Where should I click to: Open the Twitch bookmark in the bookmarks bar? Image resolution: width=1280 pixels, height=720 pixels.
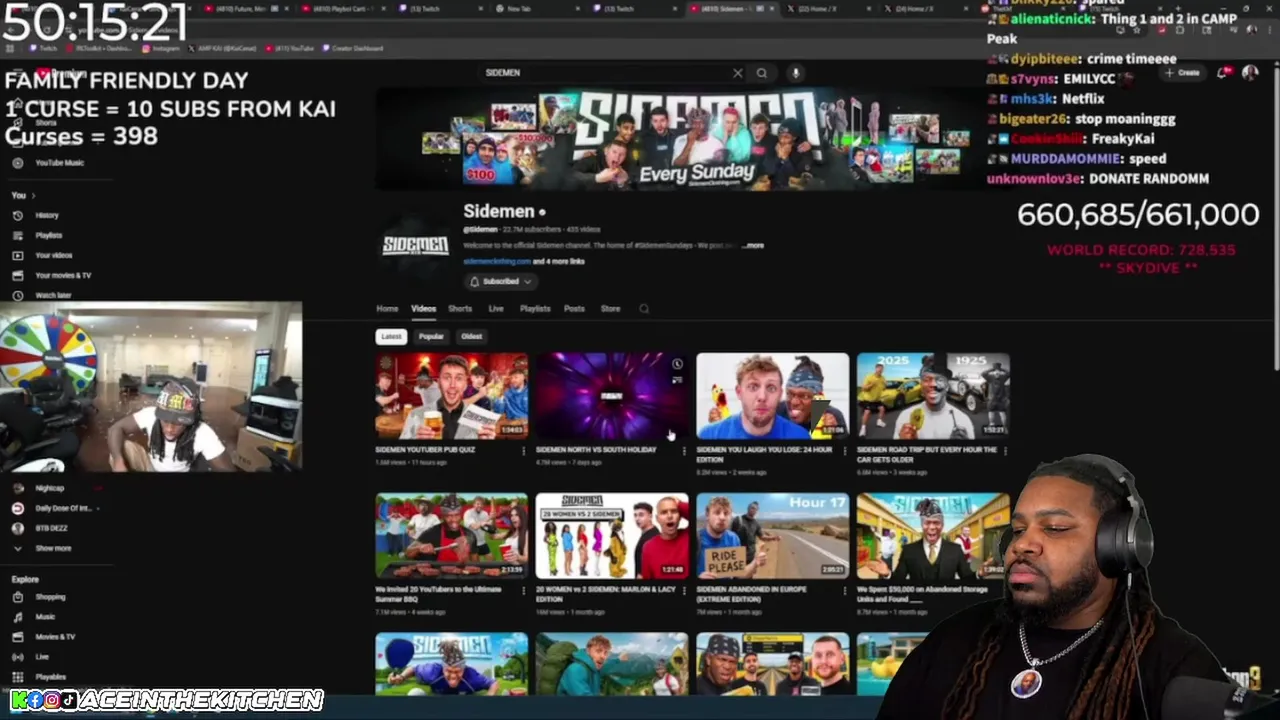pyautogui.click(x=43, y=48)
